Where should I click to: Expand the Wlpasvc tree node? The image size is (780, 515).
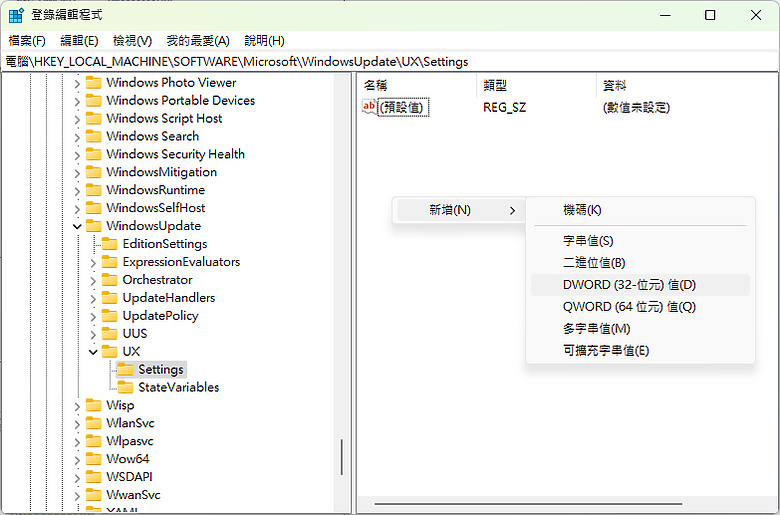77,442
